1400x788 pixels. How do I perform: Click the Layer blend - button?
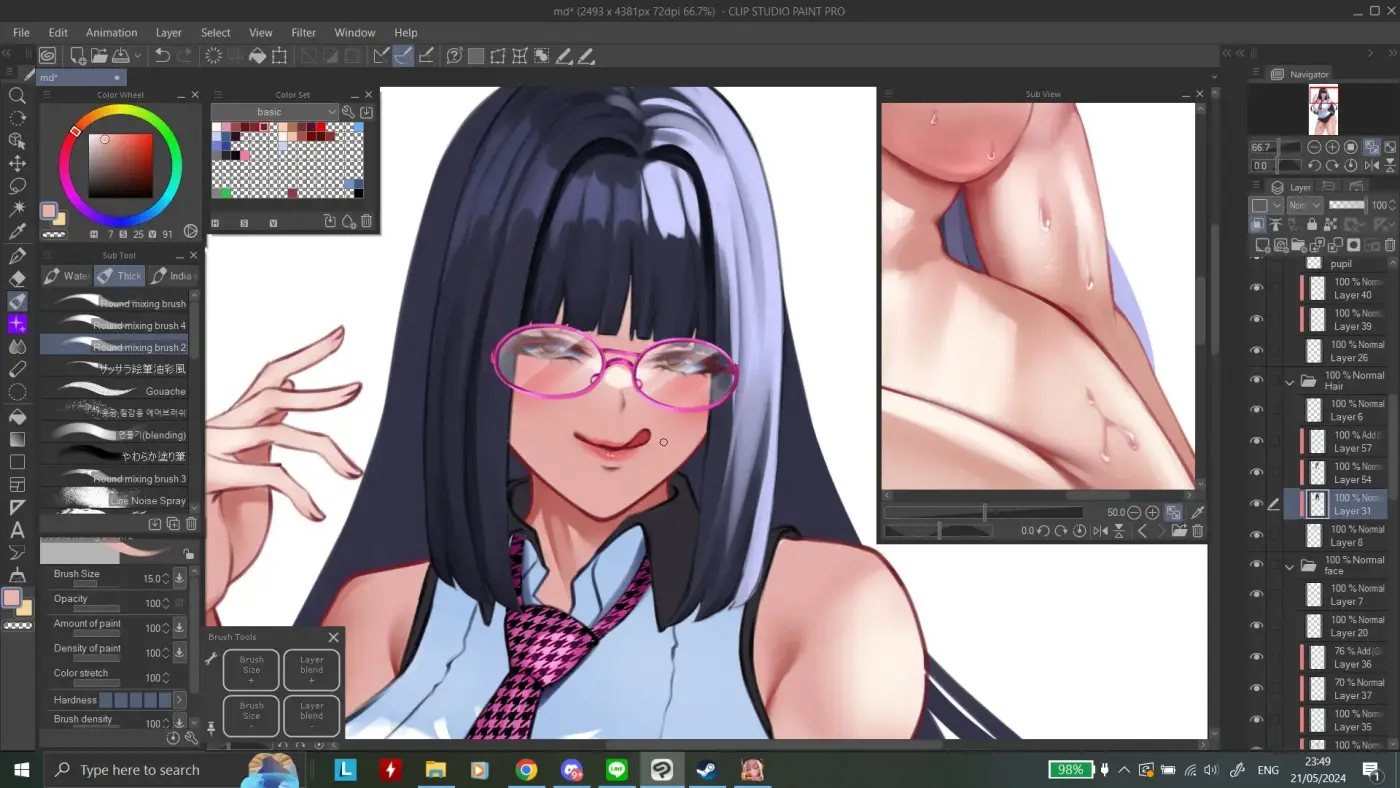pyautogui.click(x=311, y=715)
